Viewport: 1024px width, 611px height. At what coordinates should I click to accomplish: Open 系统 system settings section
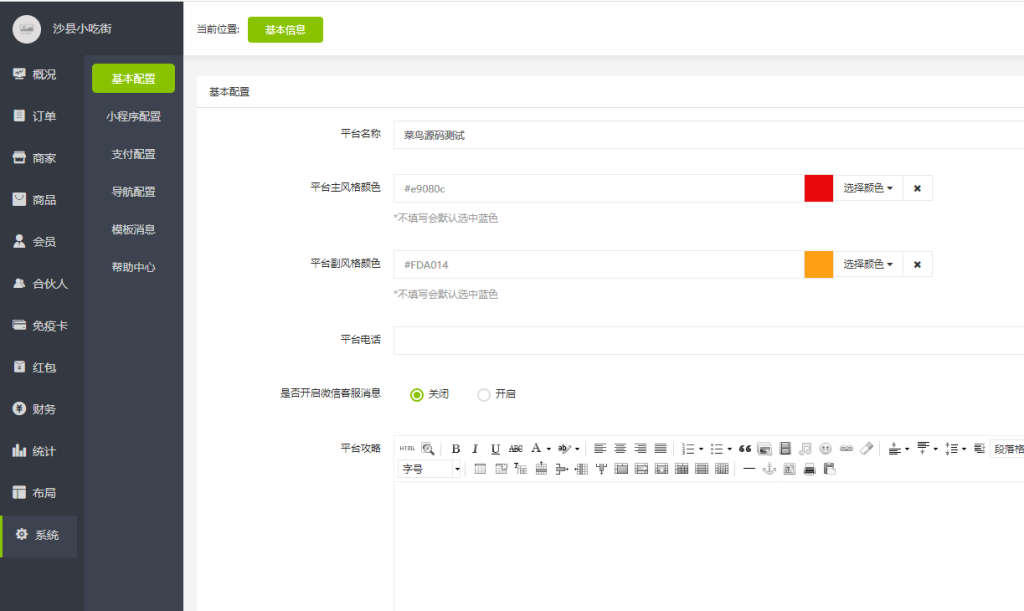point(38,535)
